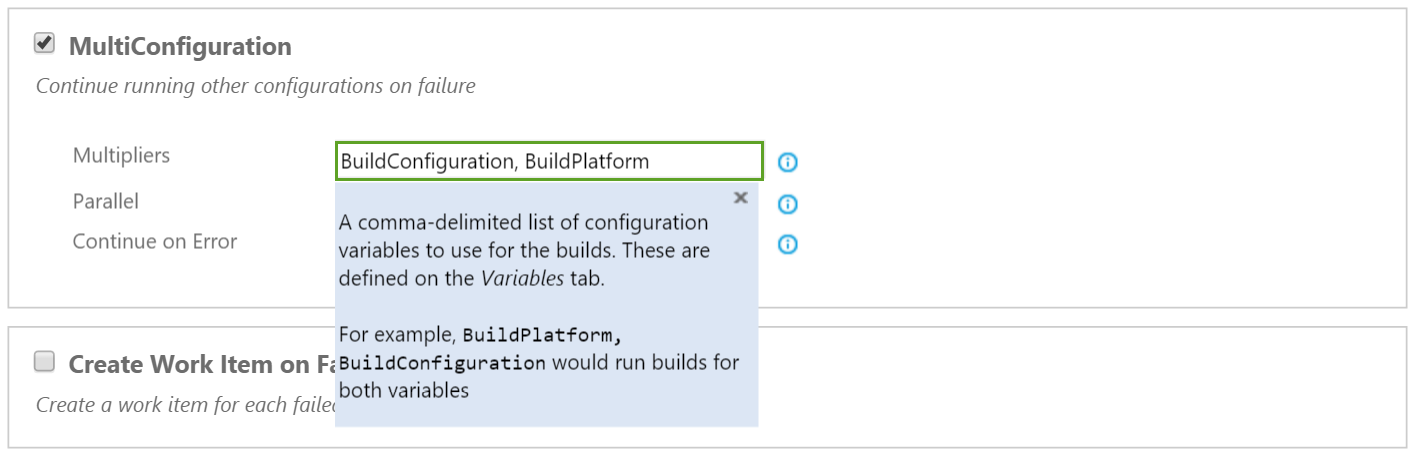Click into the Multipliers text field
Viewport: 1414px width, 454px height.
[x=549, y=161]
